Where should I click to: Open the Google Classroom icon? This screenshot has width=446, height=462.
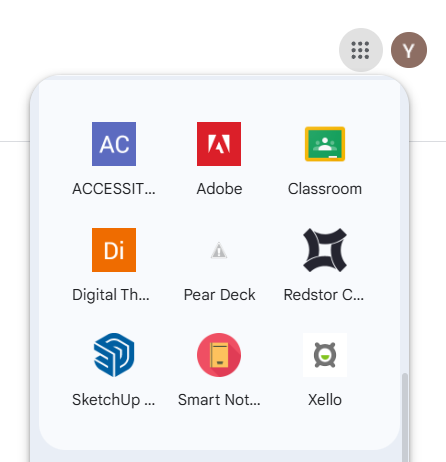(325, 144)
